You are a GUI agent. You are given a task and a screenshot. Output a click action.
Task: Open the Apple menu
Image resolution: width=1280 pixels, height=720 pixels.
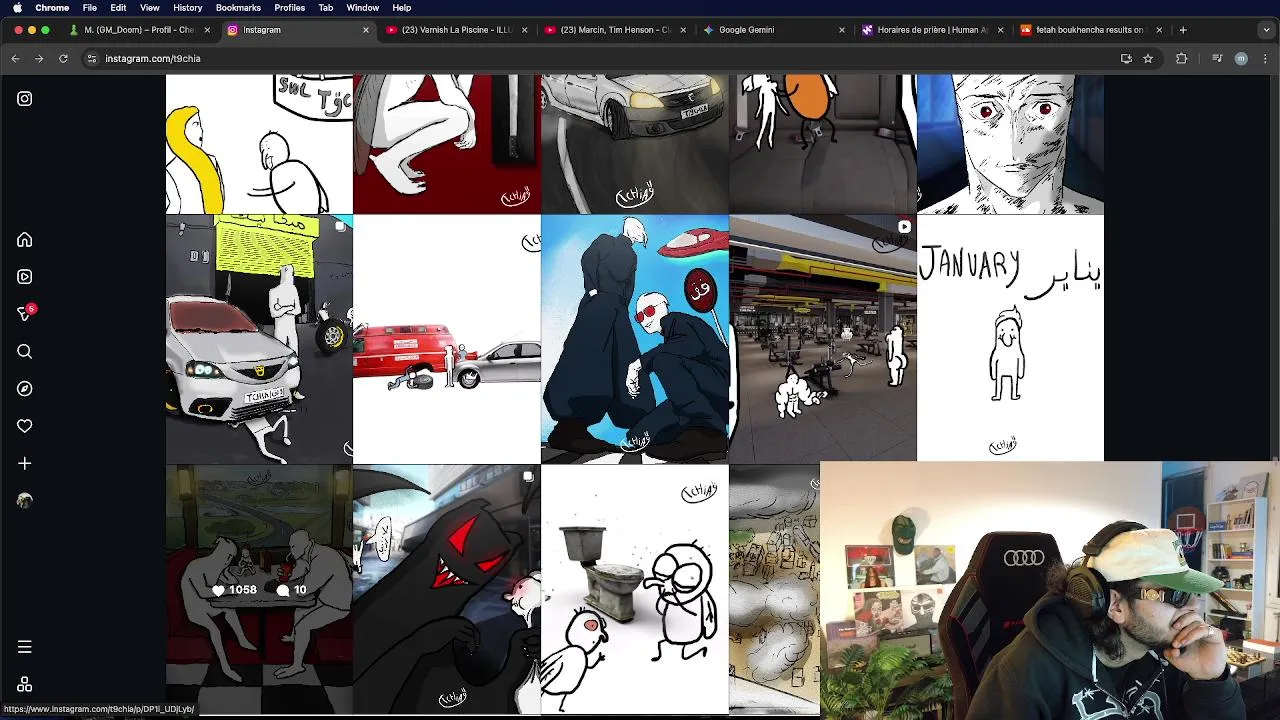[17, 8]
